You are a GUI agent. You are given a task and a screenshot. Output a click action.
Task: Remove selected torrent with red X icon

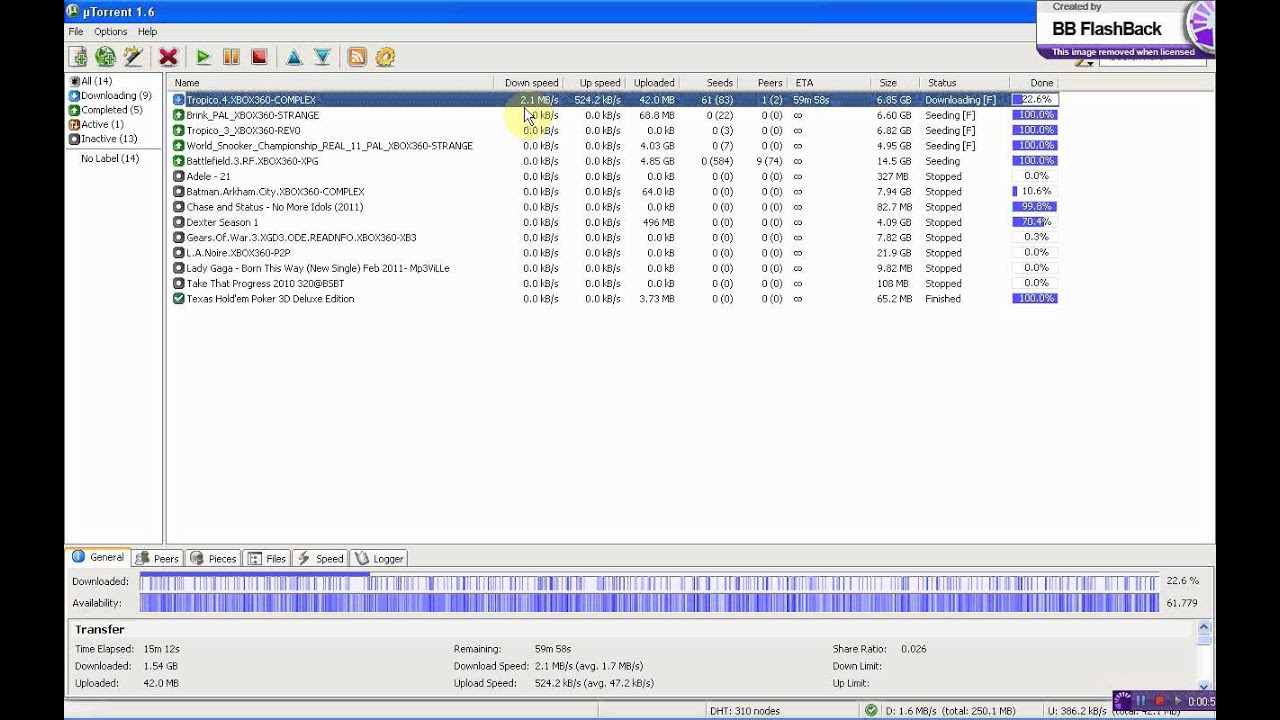coord(168,57)
